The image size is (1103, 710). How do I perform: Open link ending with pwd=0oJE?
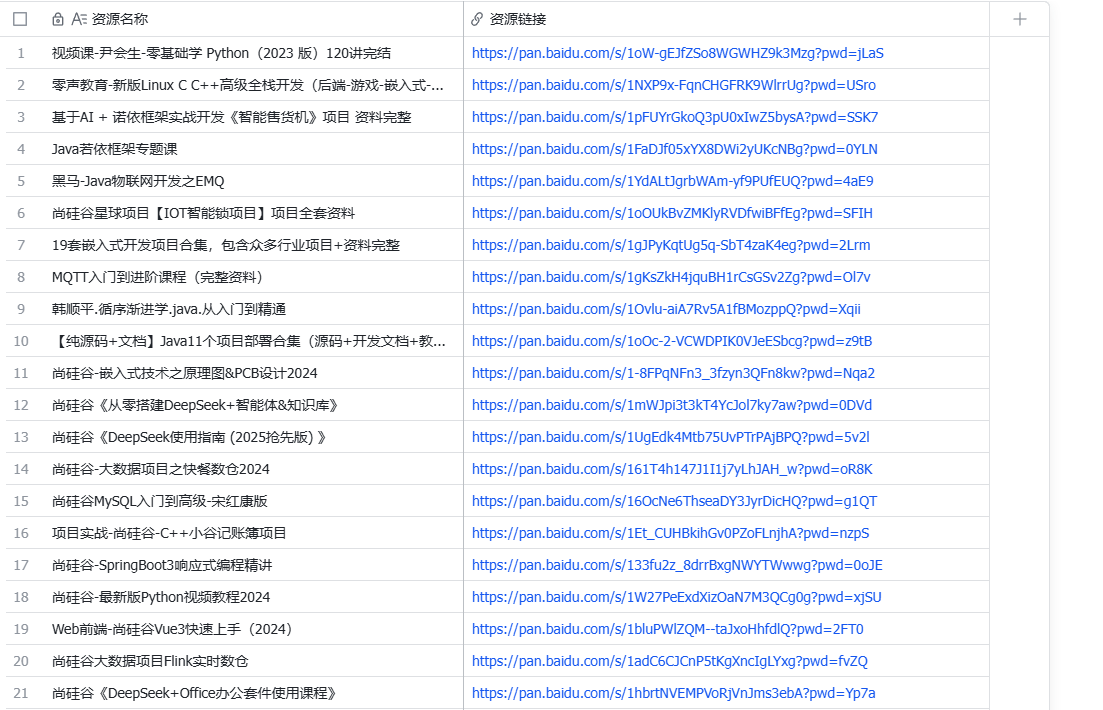click(677, 566)
